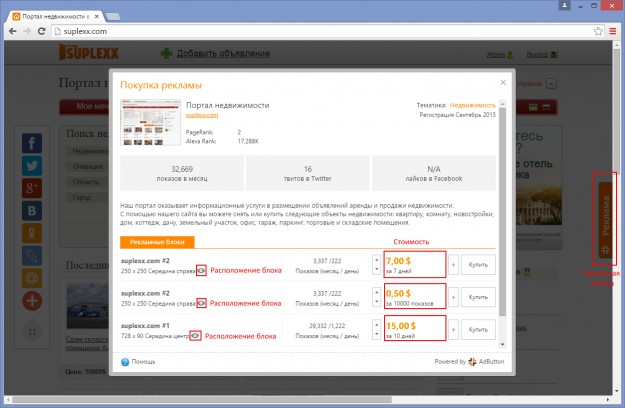This screenshot has width=625, height=408.
Task: Share via Google Plus sidebar icon
Action: pyautogui.click(x=31, y=188)
